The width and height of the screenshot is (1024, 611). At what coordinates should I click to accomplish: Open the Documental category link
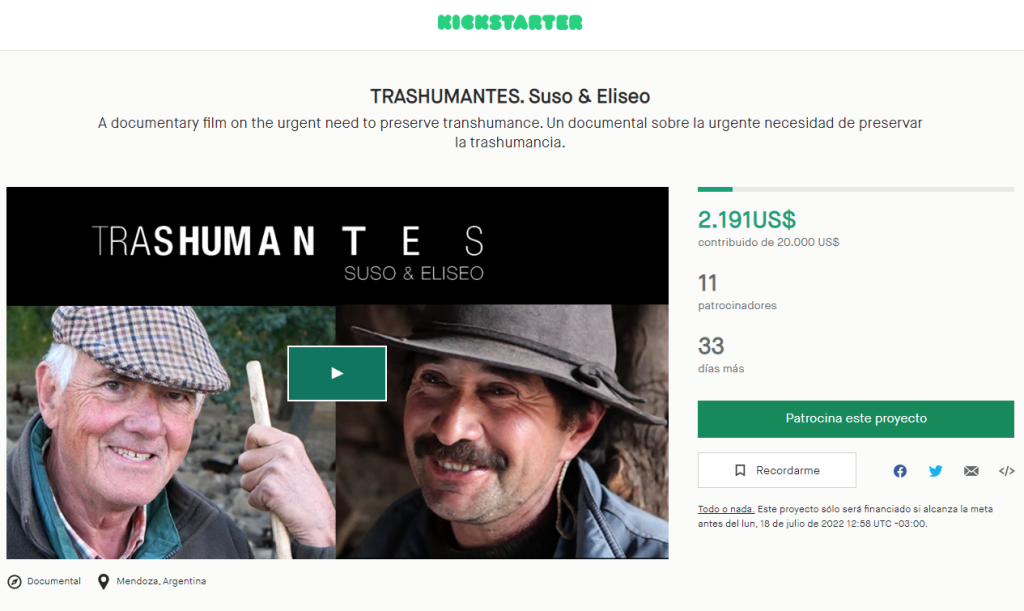(54, 581)
